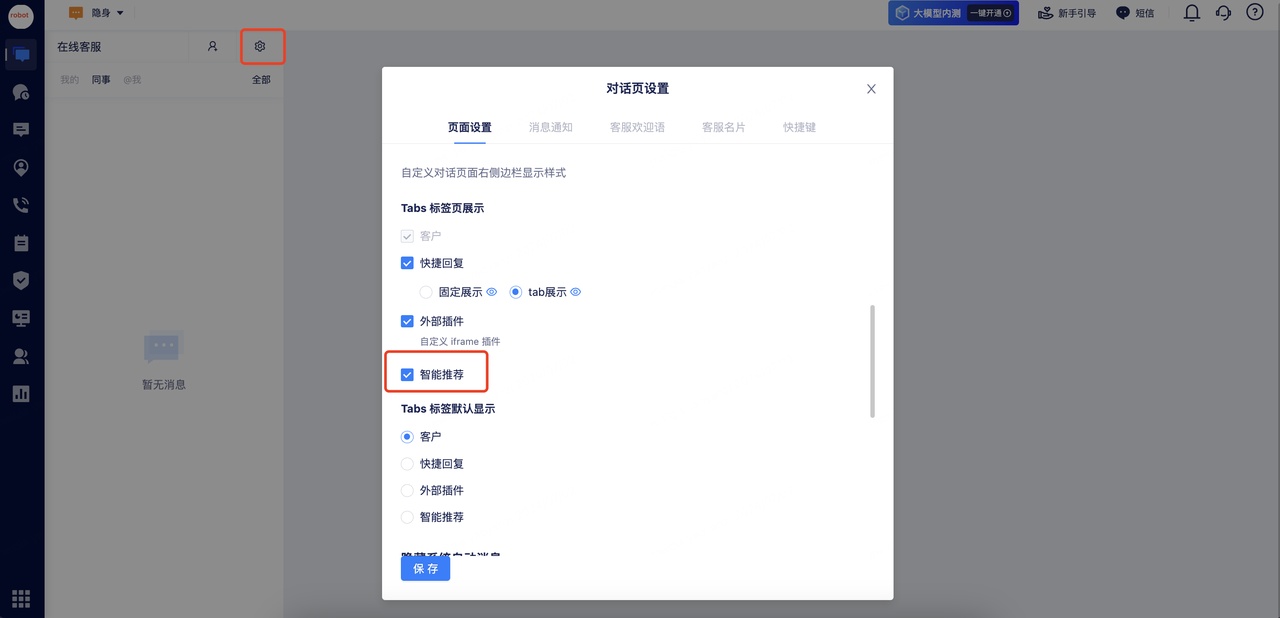Open the clipboard tickets icon in the sidebar
Image resolution: width=1280 pixels, height=618 pixels.
21,243
